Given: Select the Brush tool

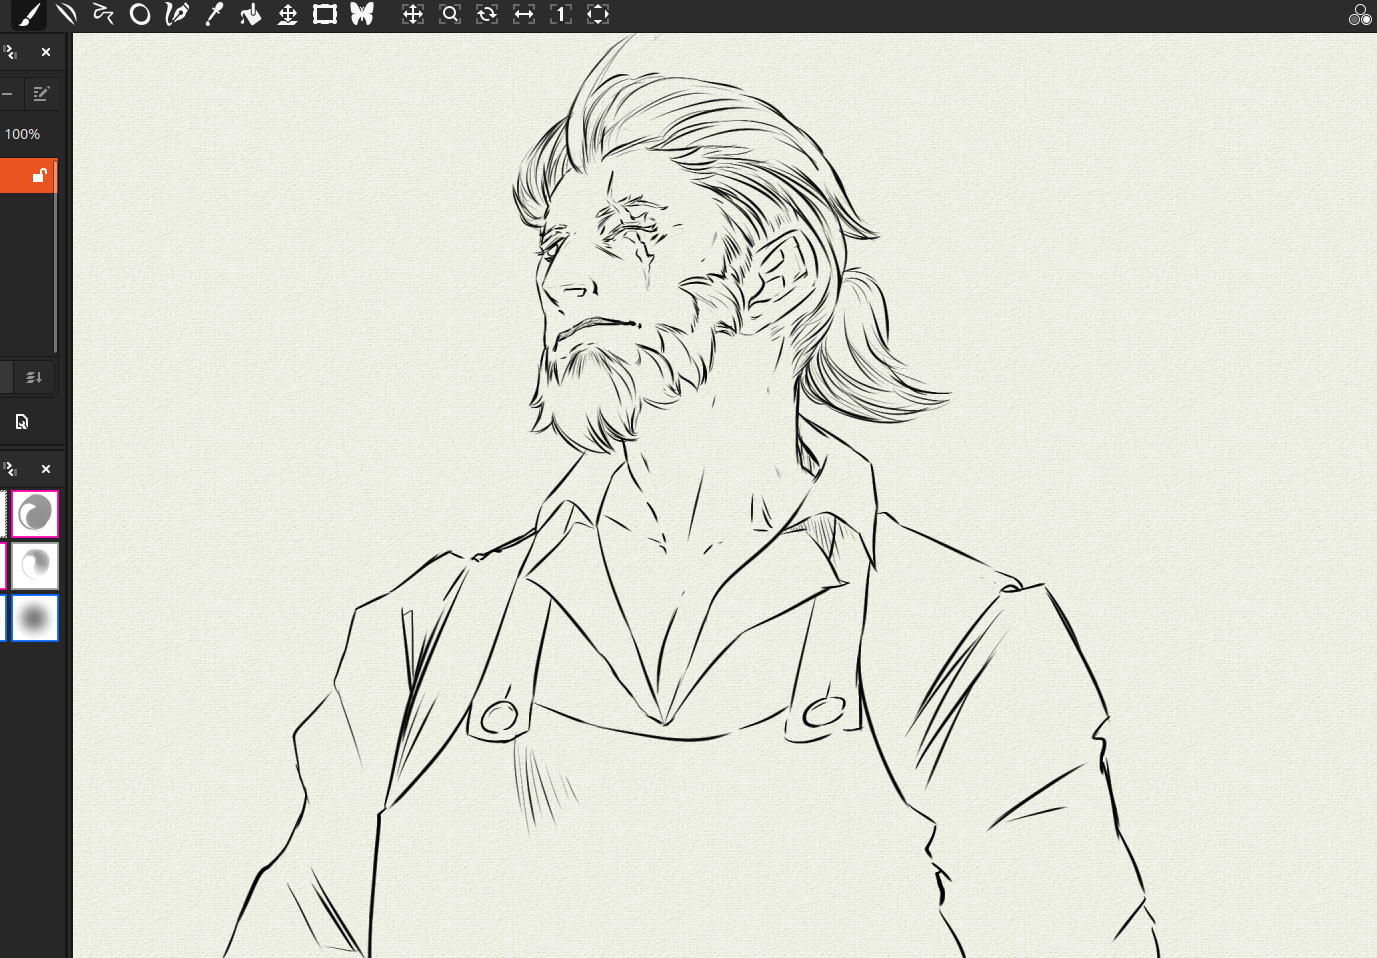Looking at the screenshot, I should pos(29,14).
